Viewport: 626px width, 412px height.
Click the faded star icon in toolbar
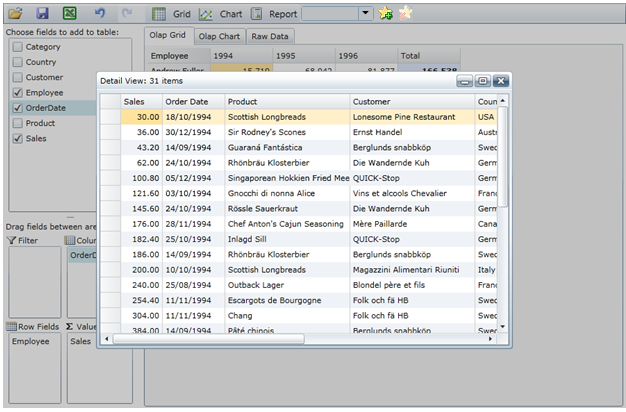[405, 14]
